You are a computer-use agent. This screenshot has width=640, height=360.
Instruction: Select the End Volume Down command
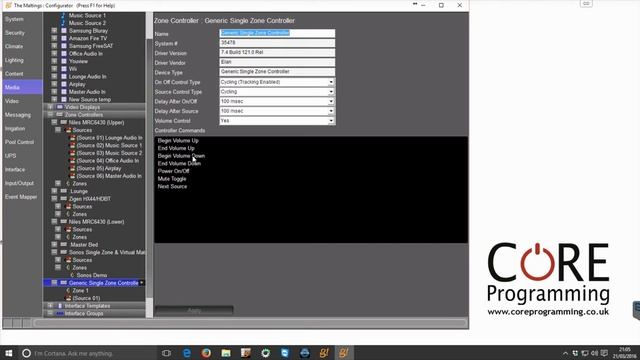(x=179, y=163)
